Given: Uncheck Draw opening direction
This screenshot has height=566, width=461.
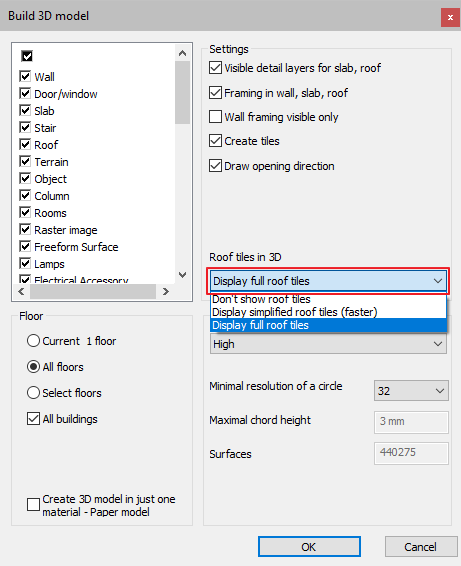Looking at the screenshot, I should point(216,166).
